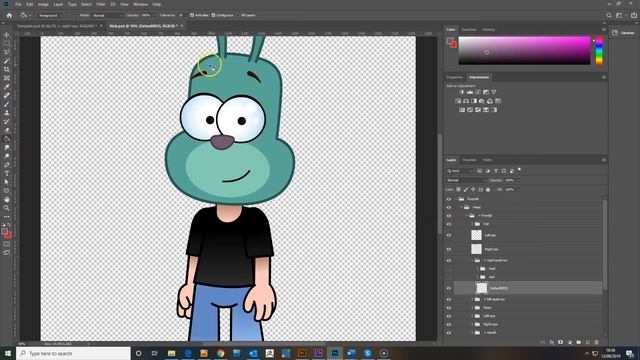Add a Curves adjustment
Screen dimensions: 640x360
[x=478, y=92]
